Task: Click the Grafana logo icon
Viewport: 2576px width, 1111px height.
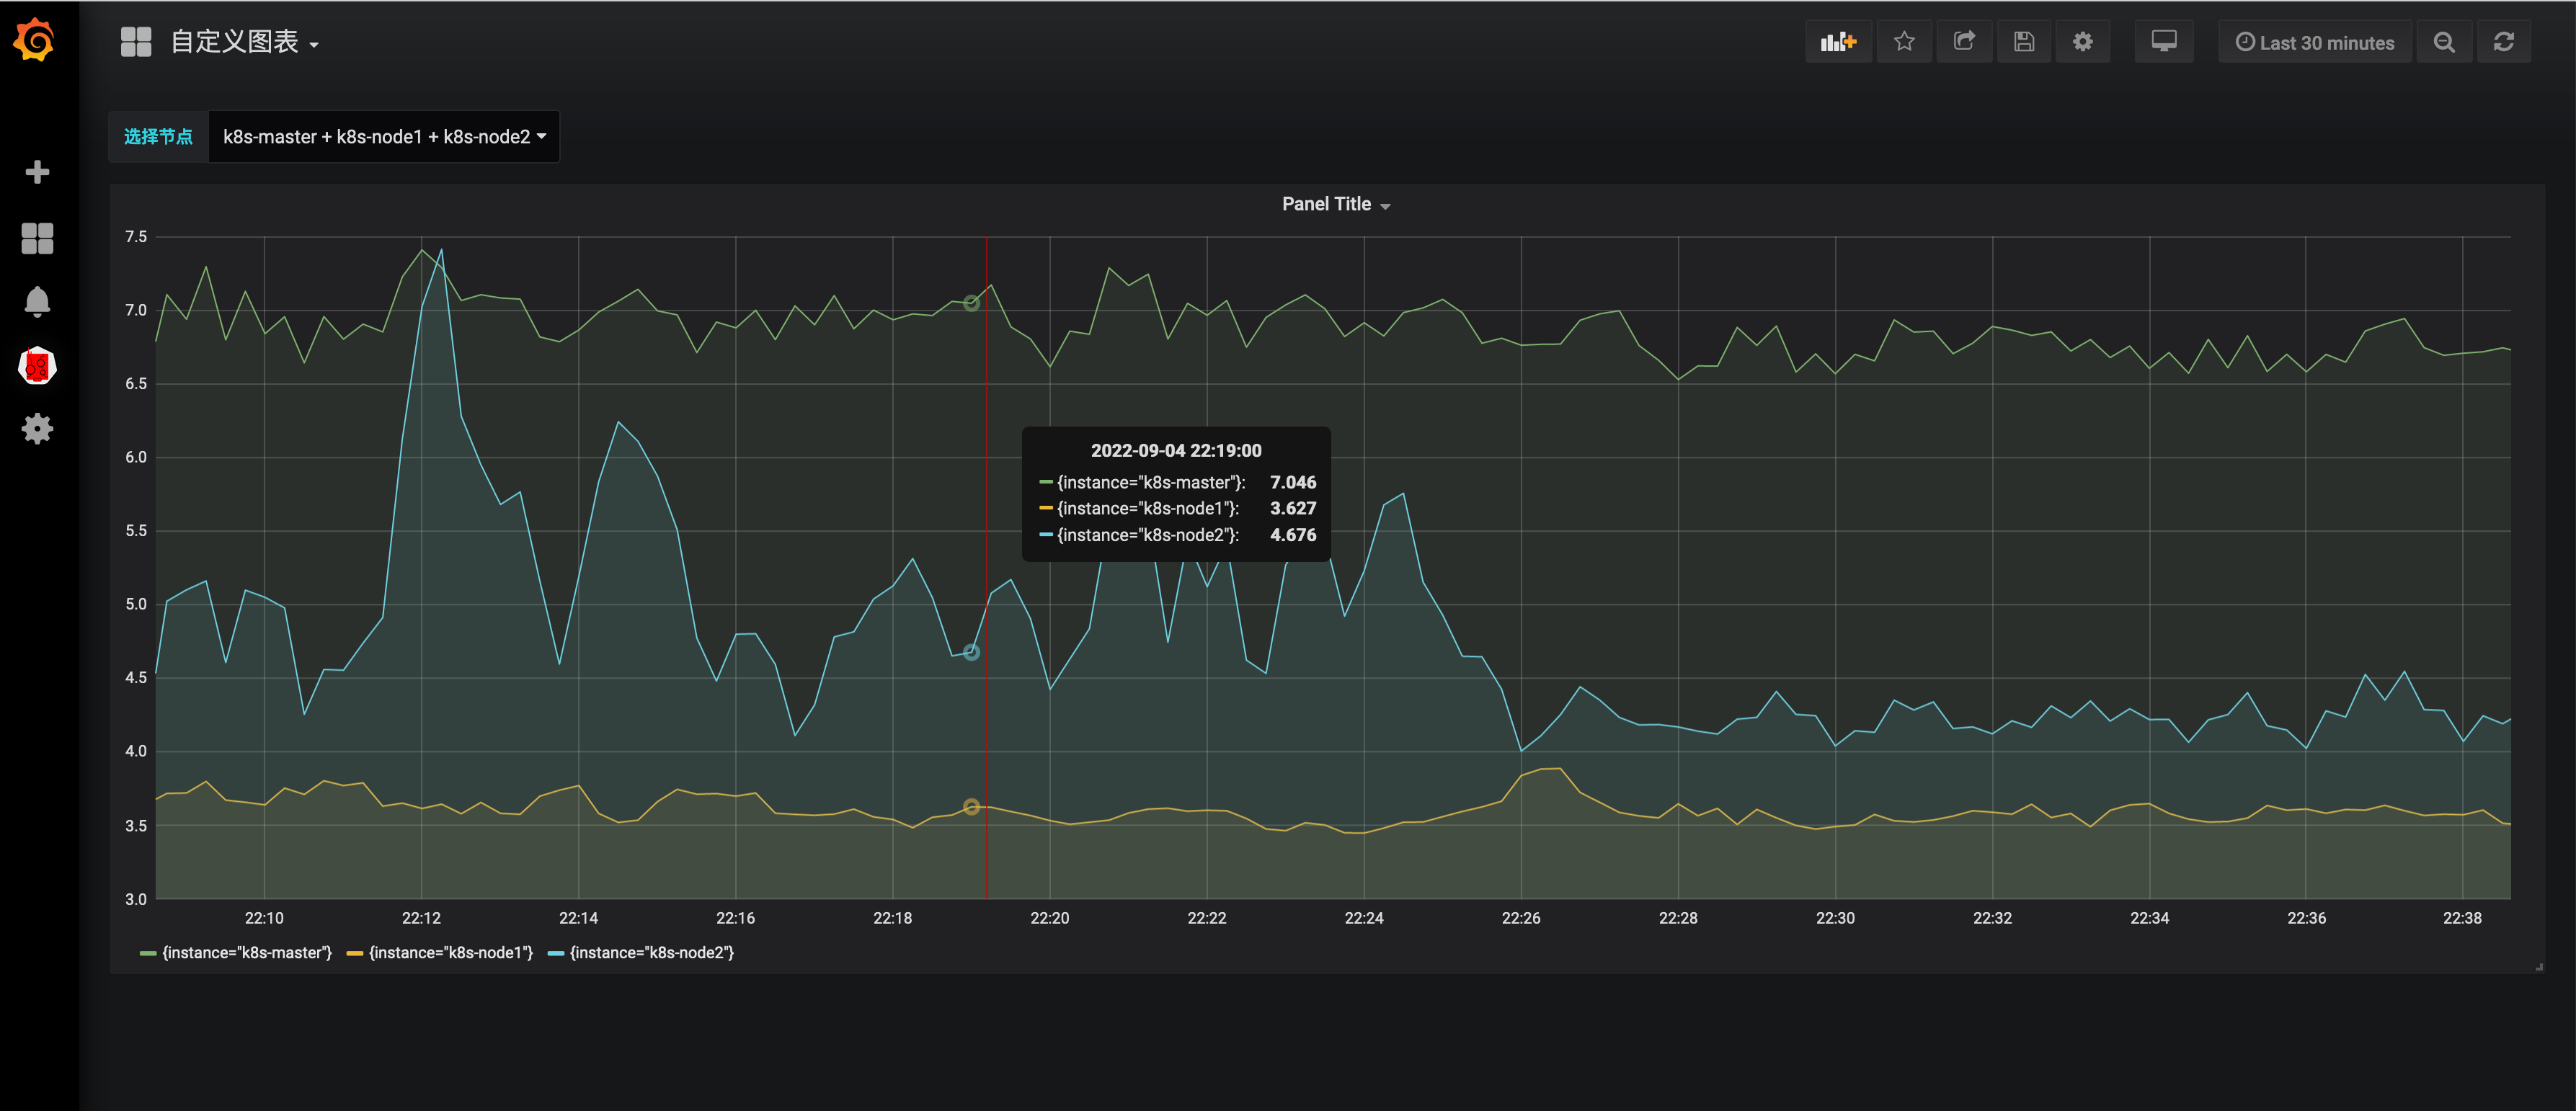Action: coord(36,40)
